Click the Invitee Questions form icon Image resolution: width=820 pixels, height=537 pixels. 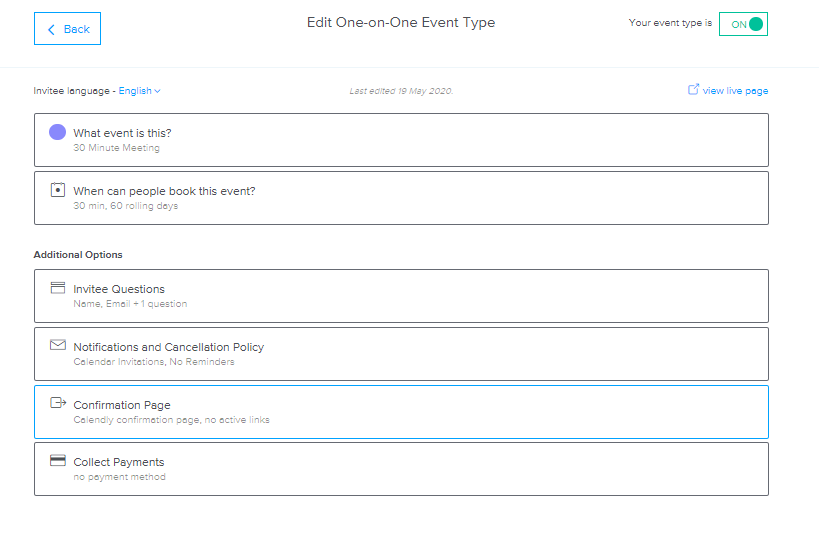[x=58, y=288]
